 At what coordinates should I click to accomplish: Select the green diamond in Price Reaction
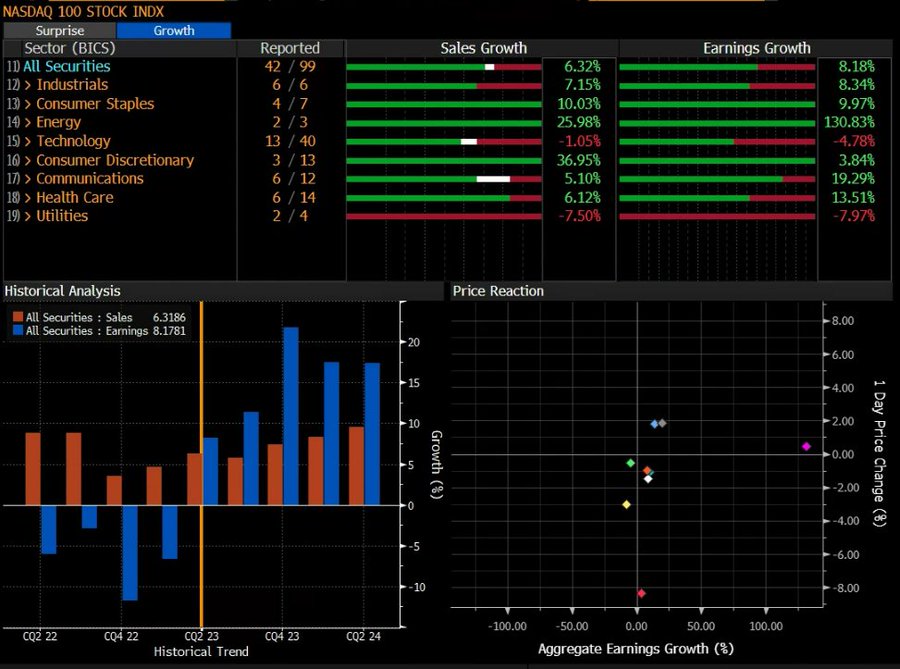click(630, 463)
